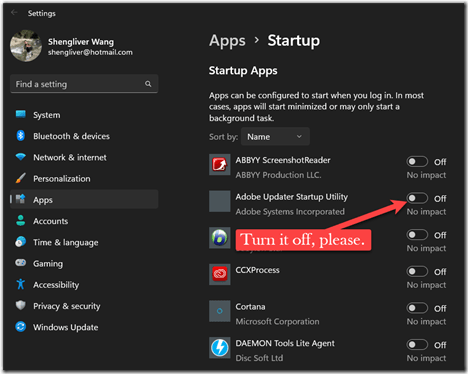Select the Personalization label
Screen dimensions: 468x374
tap(62, 179)
